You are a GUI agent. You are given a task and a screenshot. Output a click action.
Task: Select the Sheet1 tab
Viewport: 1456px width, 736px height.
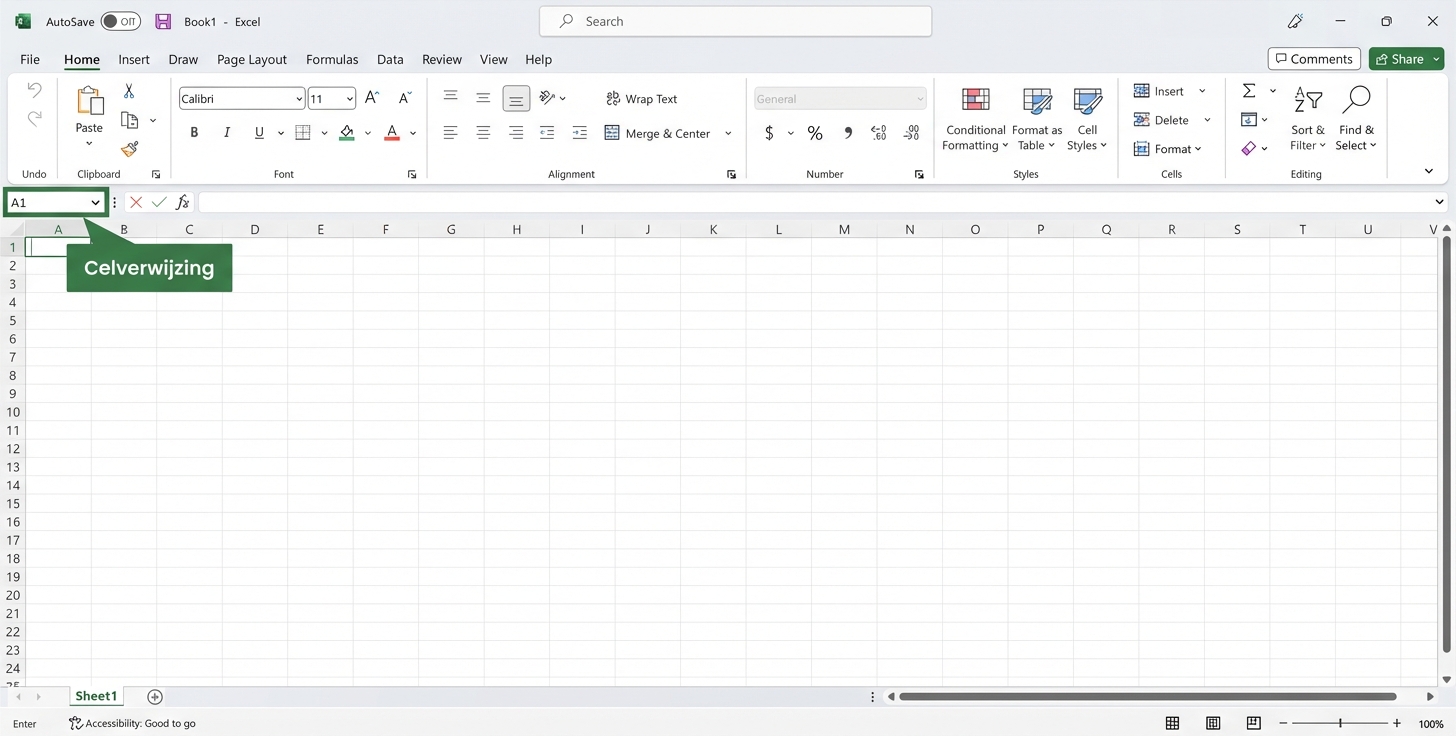tap(96, 696)
